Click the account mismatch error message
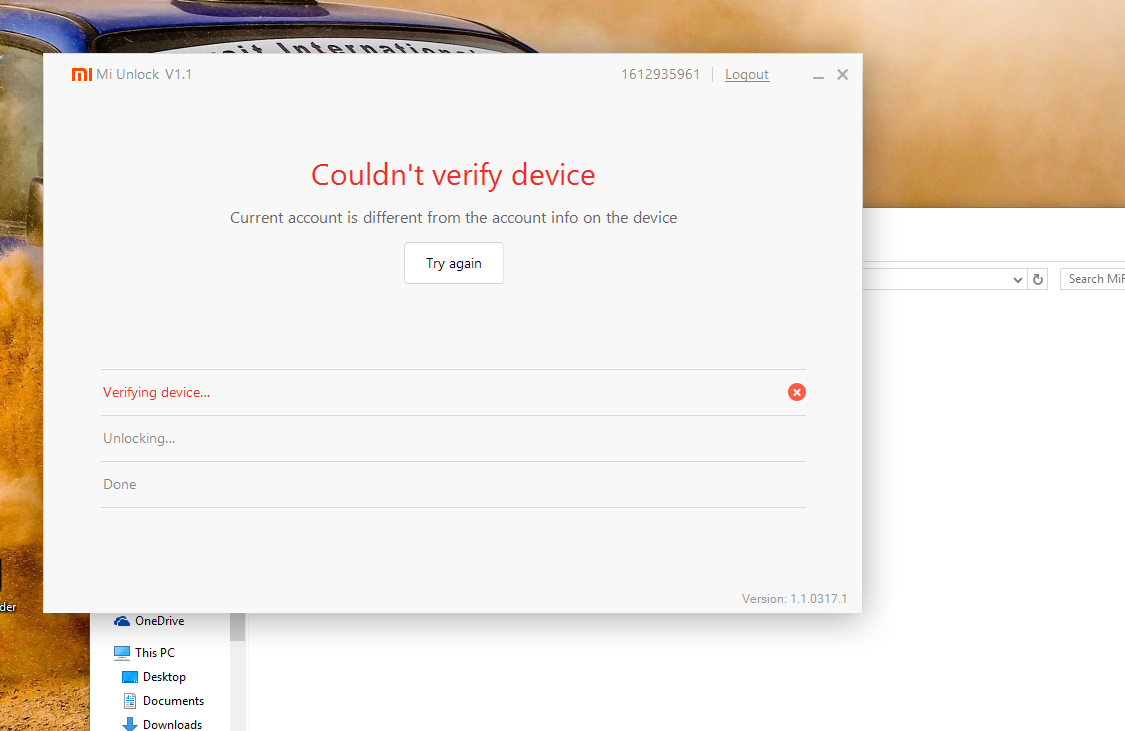 453,217
